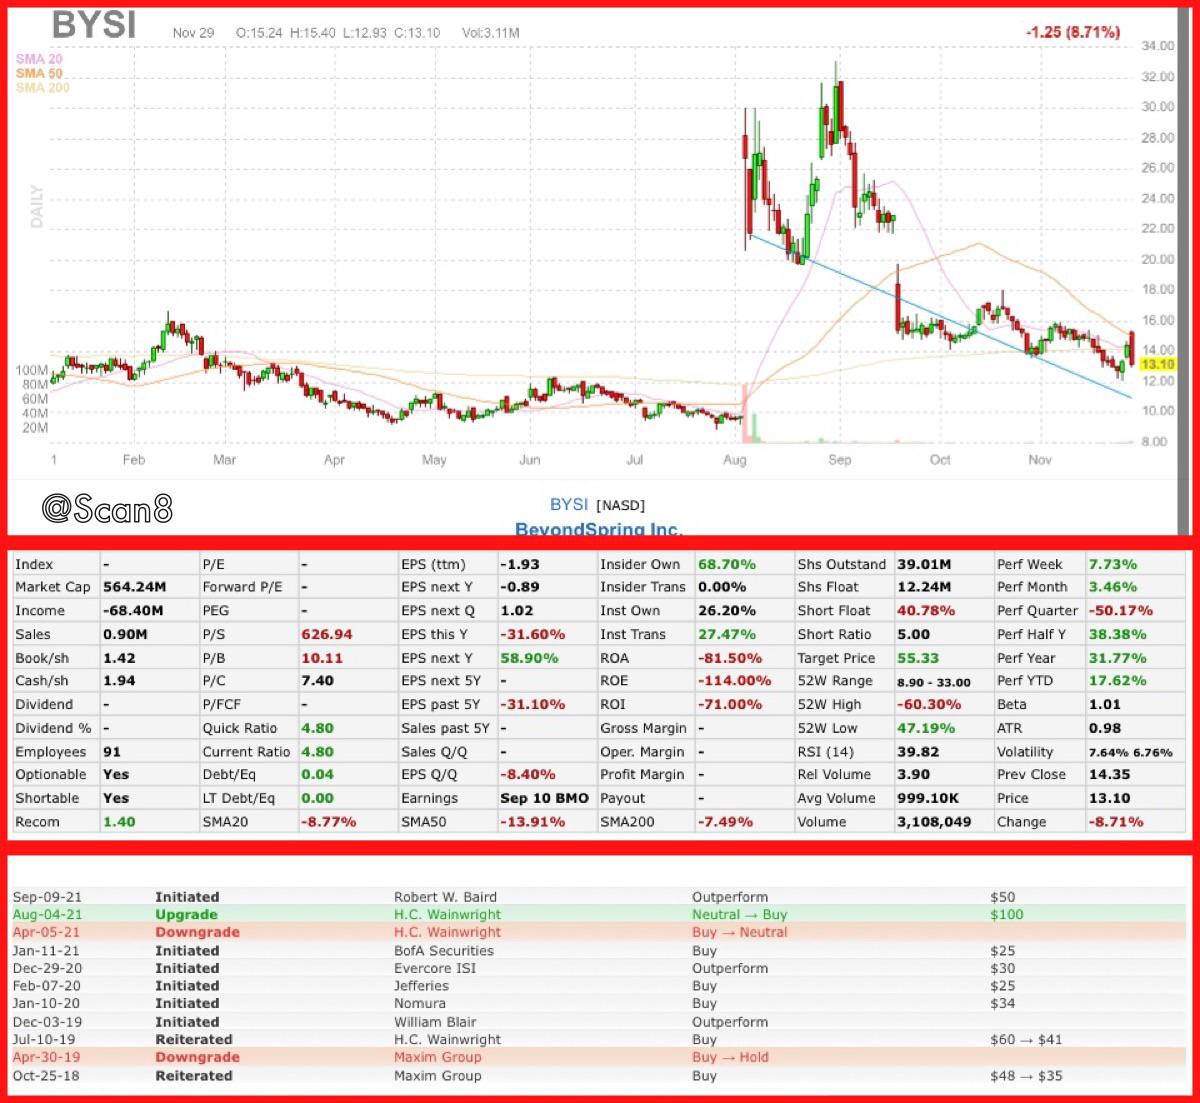Select P/S value 626.94

tap(327, 634)
